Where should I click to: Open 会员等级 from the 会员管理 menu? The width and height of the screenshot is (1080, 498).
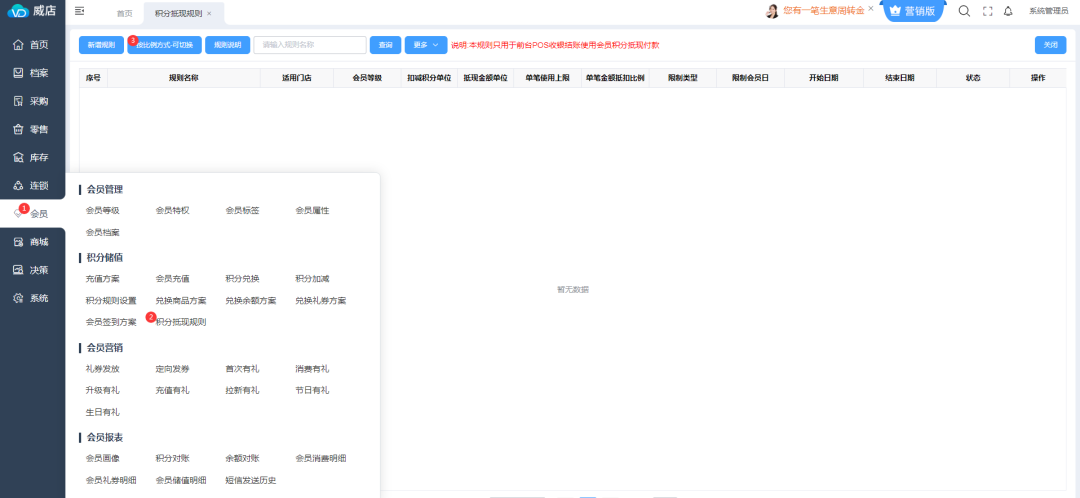click(x=102, y=210)
